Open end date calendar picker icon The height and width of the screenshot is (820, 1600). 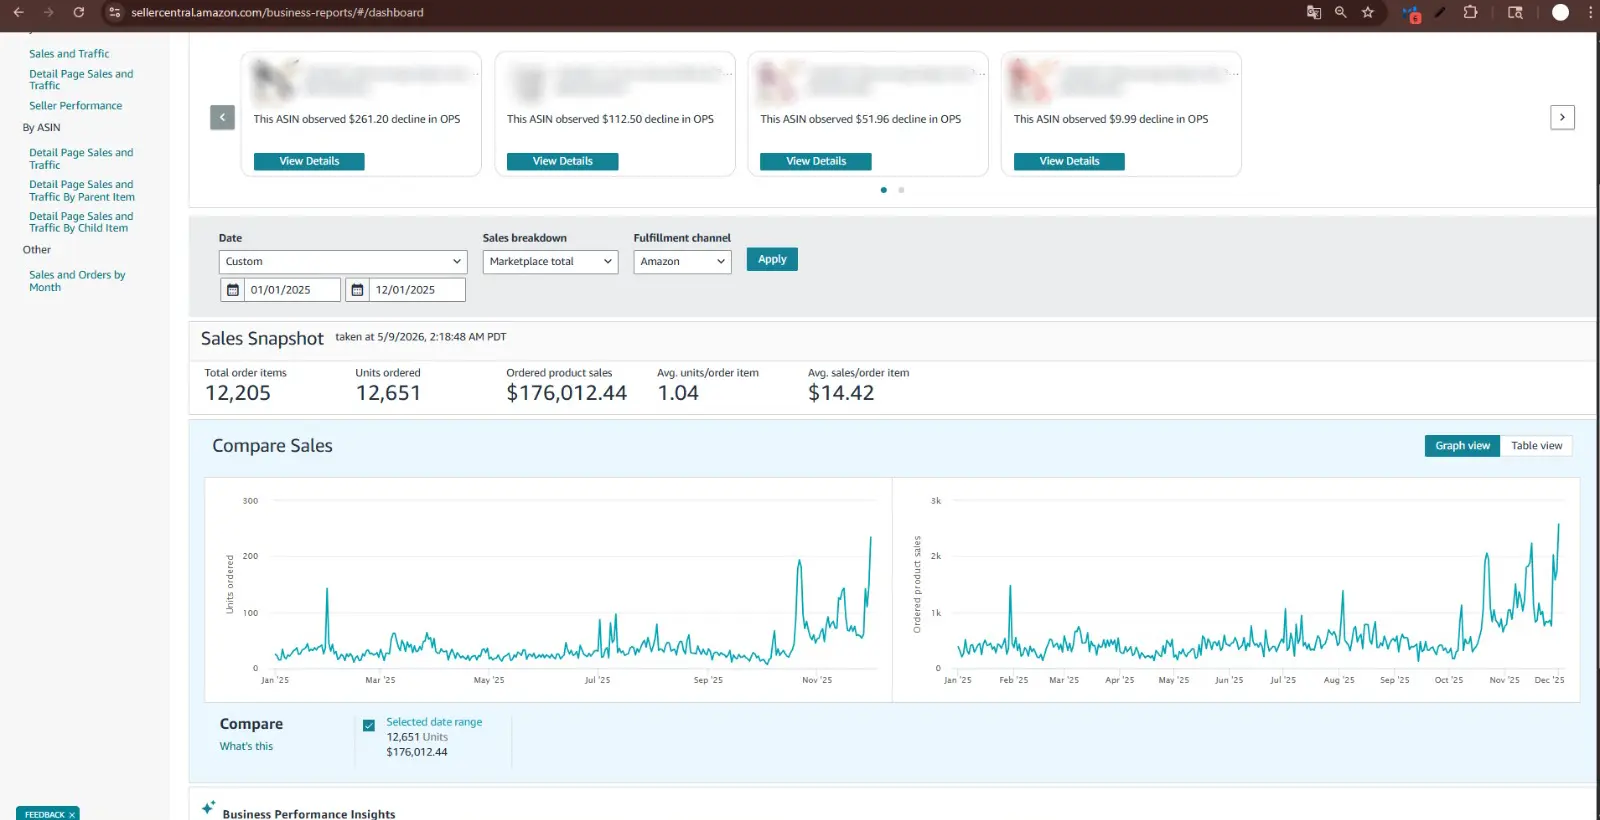tap(357, 290)
